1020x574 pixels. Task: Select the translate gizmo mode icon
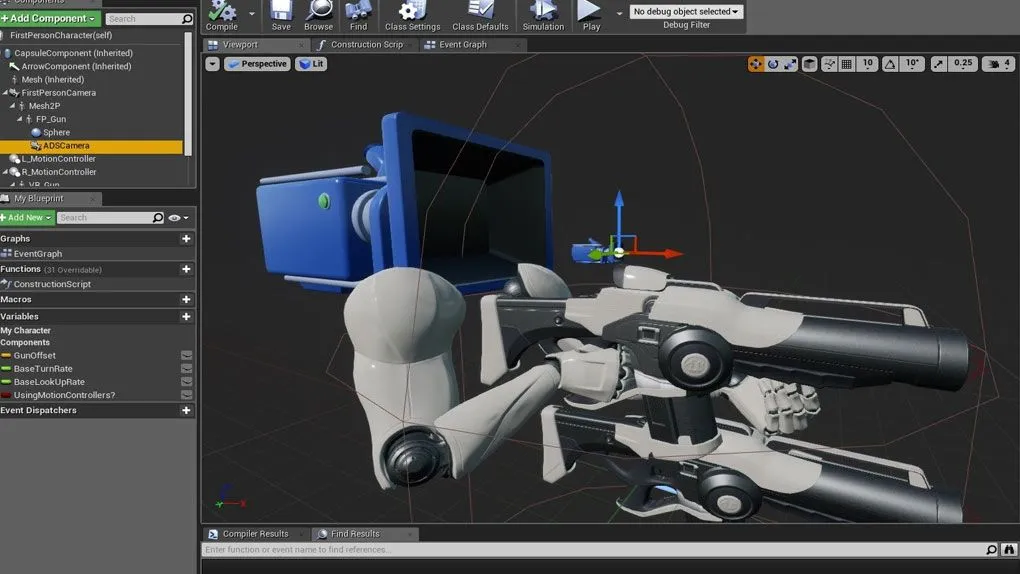click(x=755, y=64)
